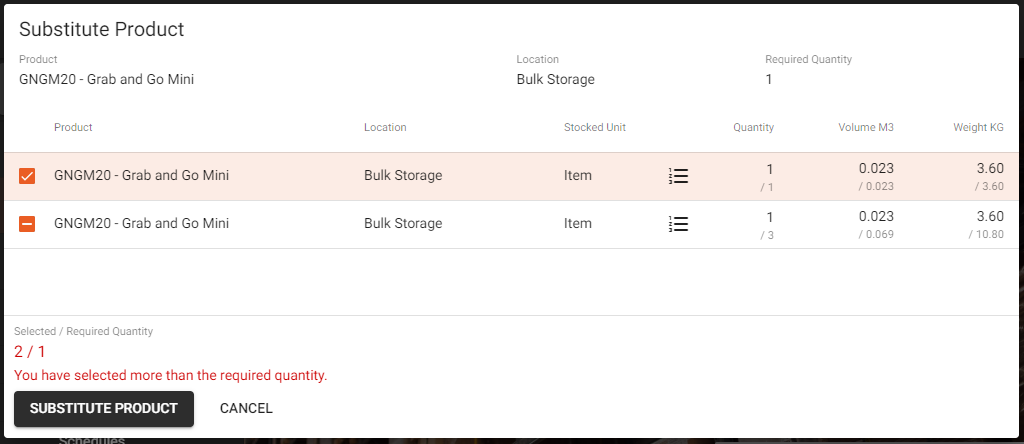Sort by the Volume M3 column header

866,127
